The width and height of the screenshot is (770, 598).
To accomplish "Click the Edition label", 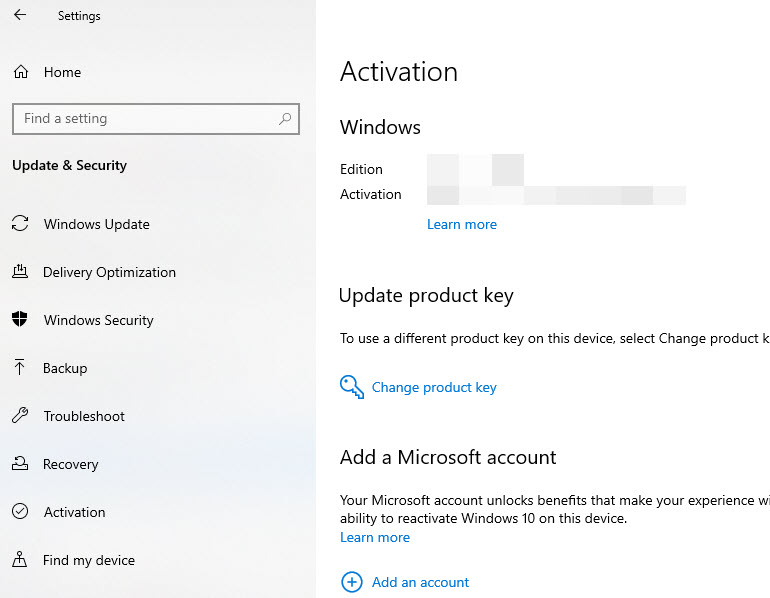I will (x=361, y=169).
